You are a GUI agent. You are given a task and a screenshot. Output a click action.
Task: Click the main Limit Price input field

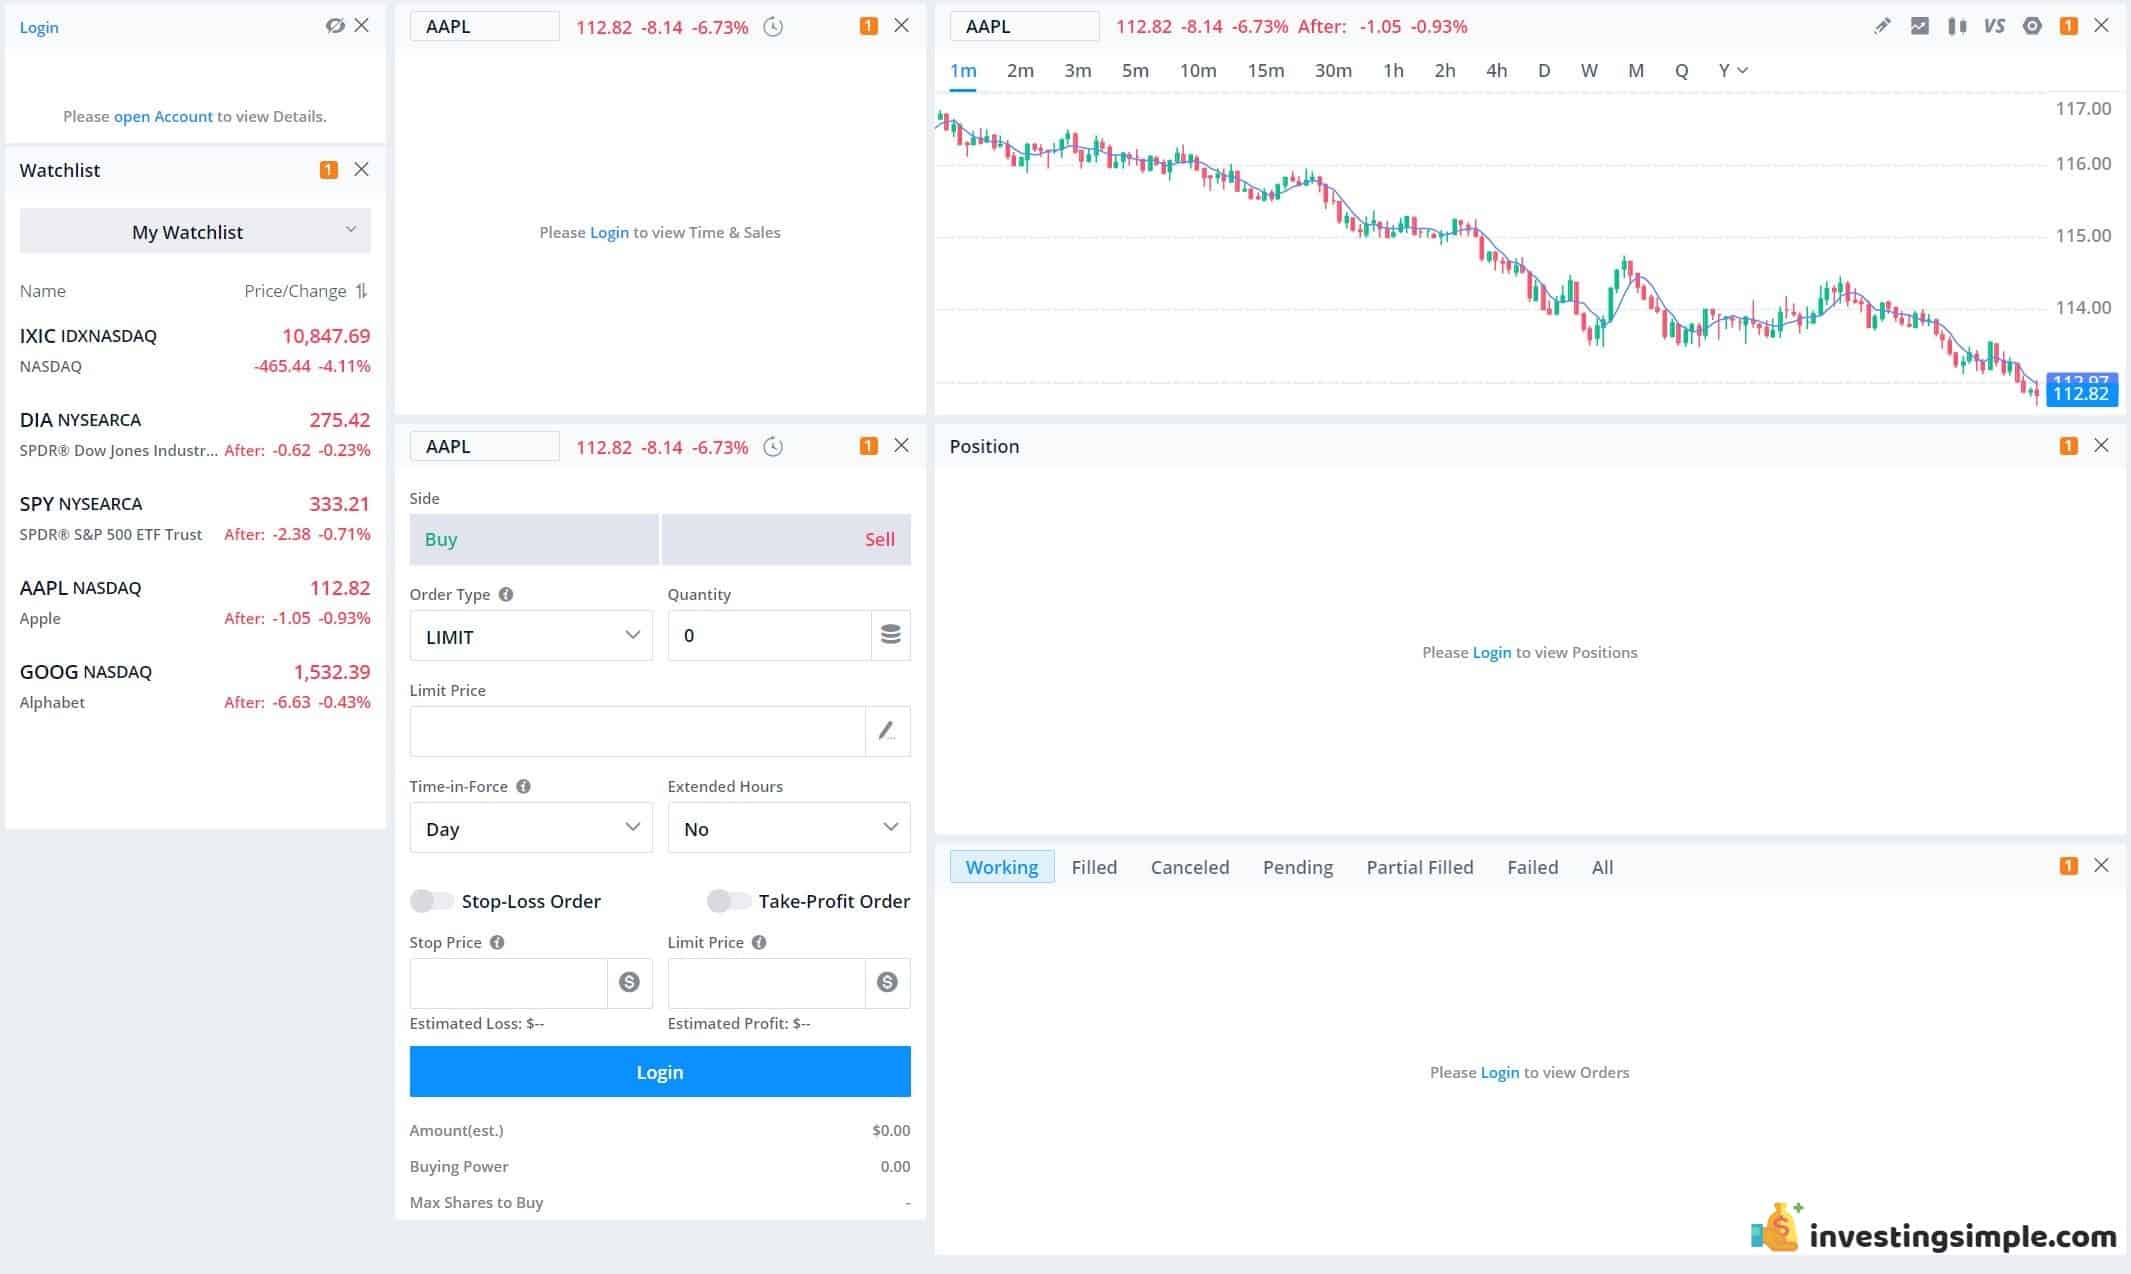coord(637,731)
